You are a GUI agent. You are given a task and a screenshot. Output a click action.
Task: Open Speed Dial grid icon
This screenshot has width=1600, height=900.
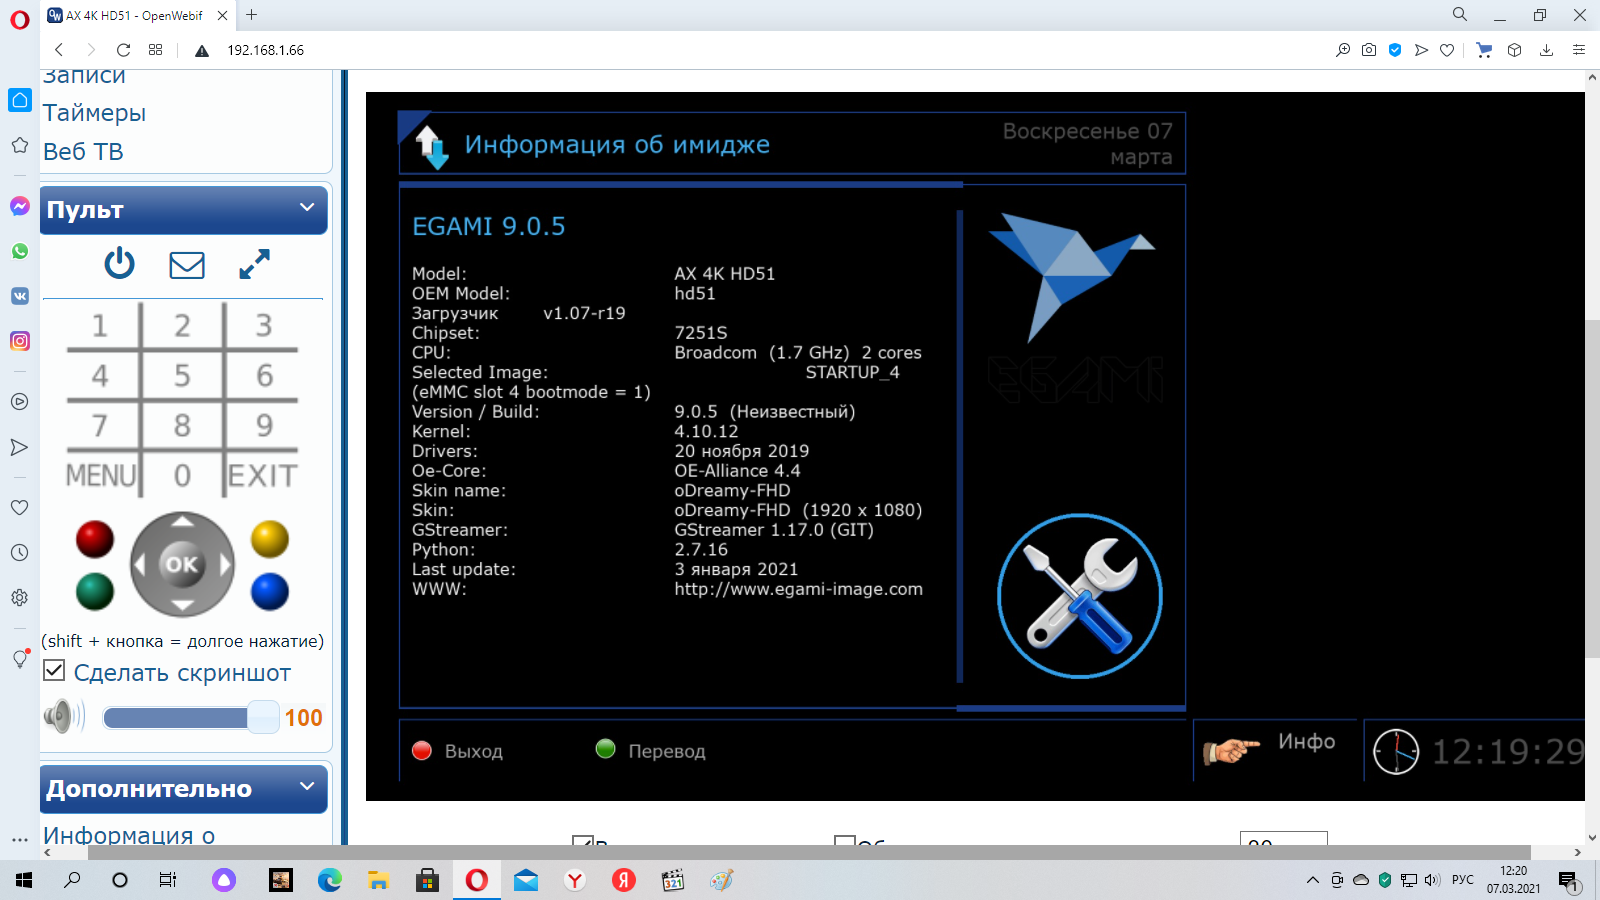click(x=155, y=50)
